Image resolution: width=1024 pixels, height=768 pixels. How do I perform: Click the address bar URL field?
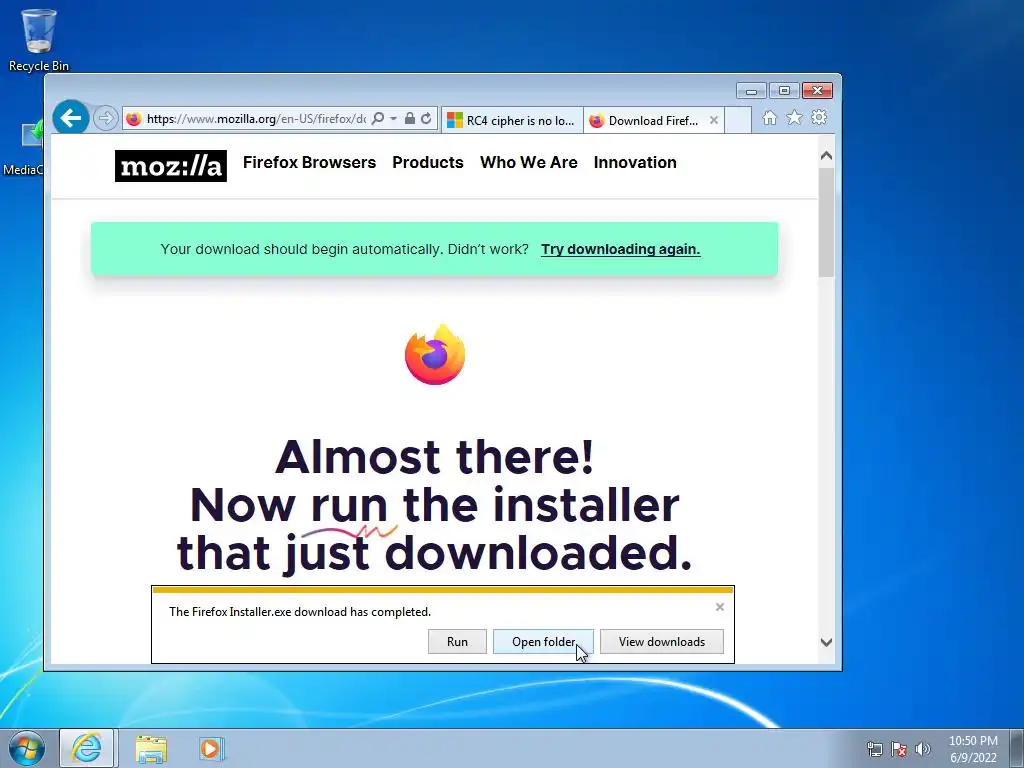(256, 119)
